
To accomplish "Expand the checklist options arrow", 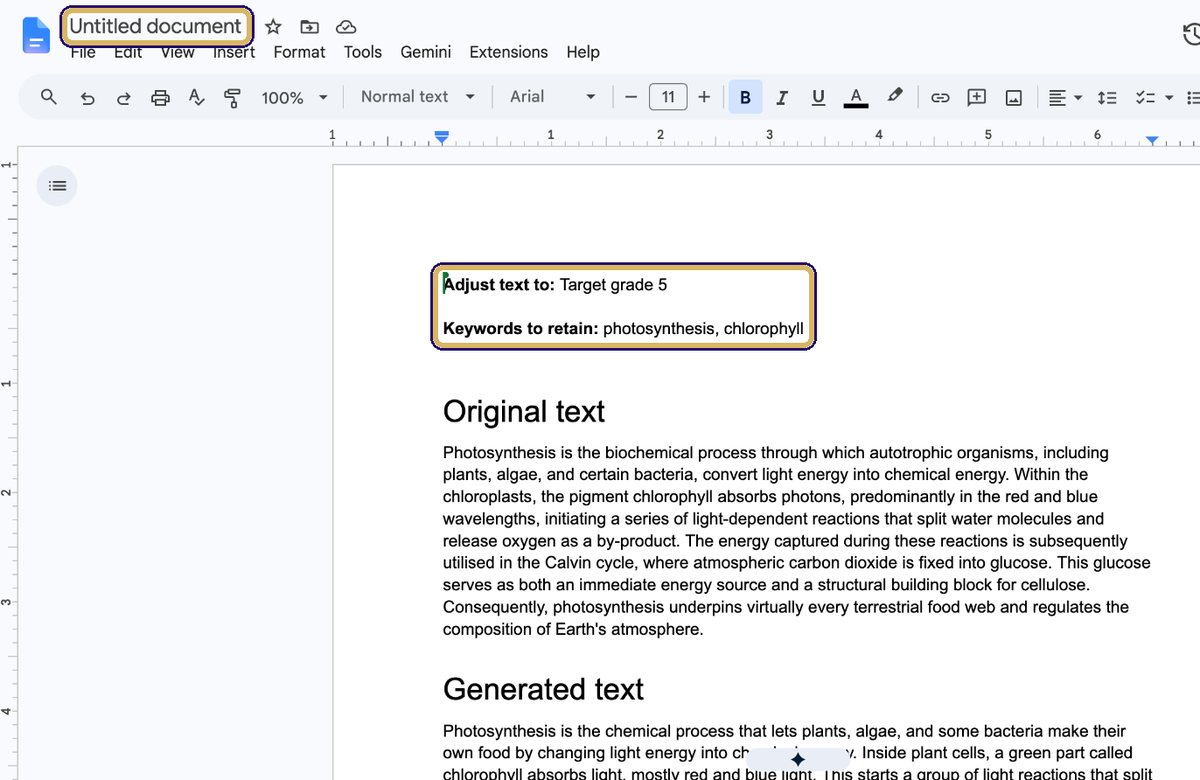I will pyautogui.click(x=1169, y=97).
